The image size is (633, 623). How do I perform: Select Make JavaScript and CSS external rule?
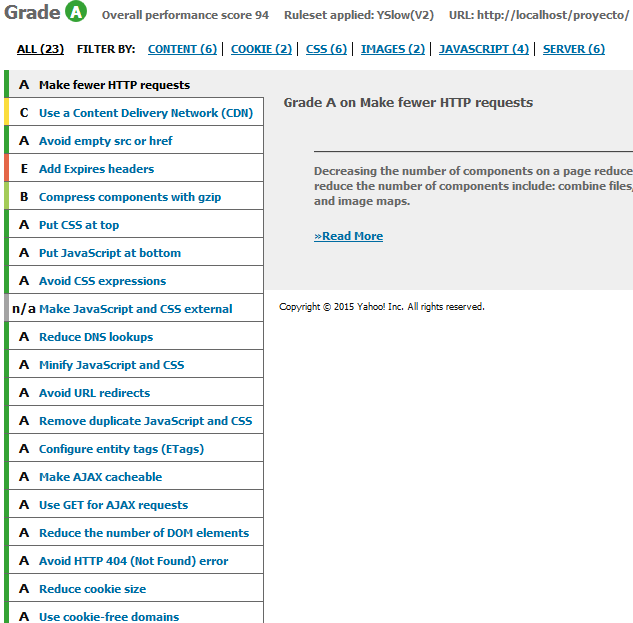pos(135,309)
